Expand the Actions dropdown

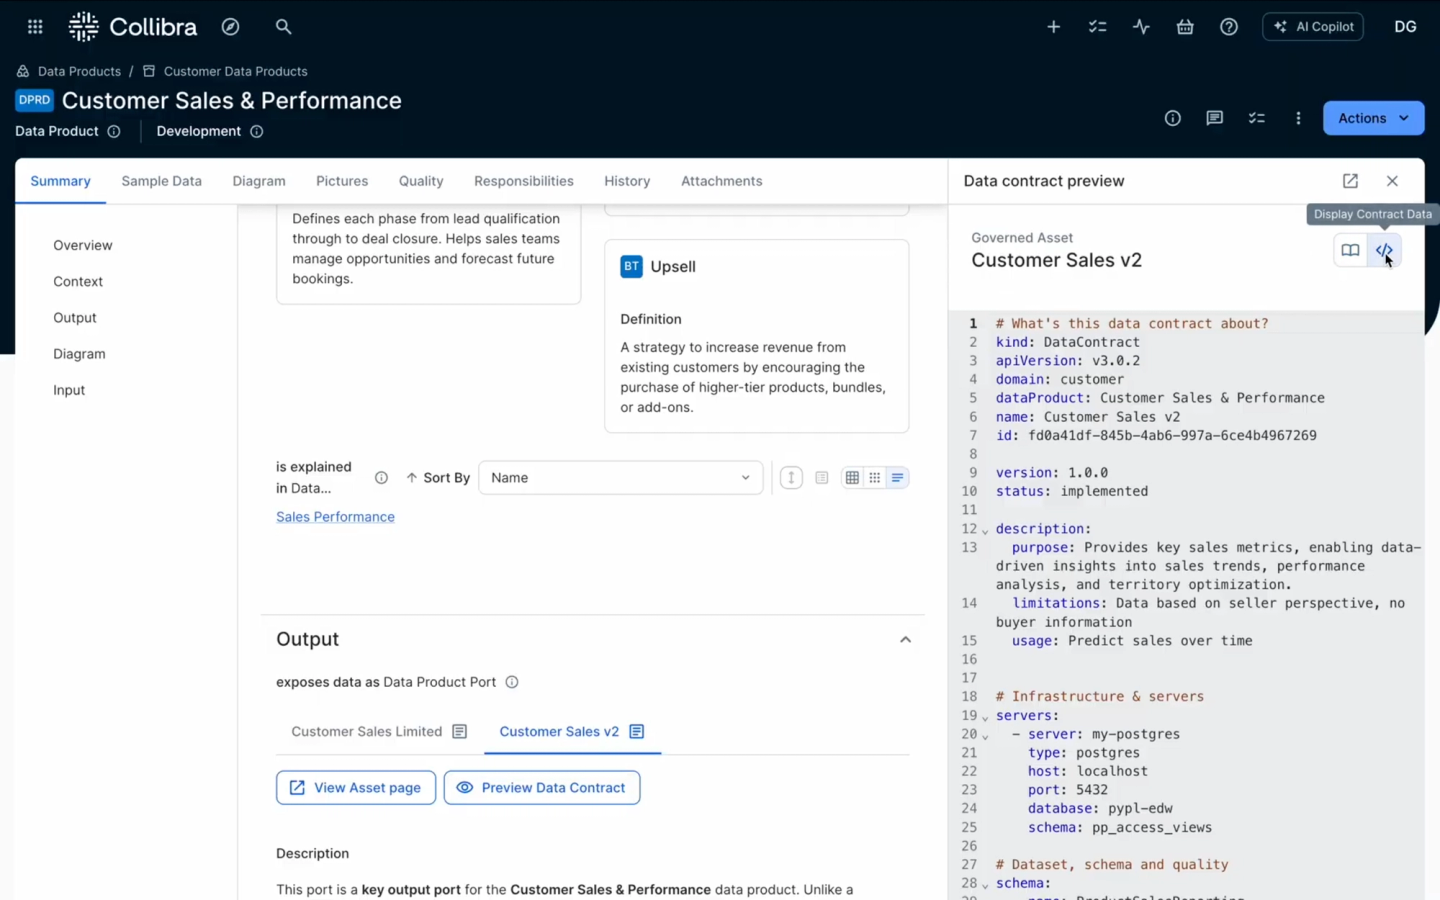coord(1372,118)
